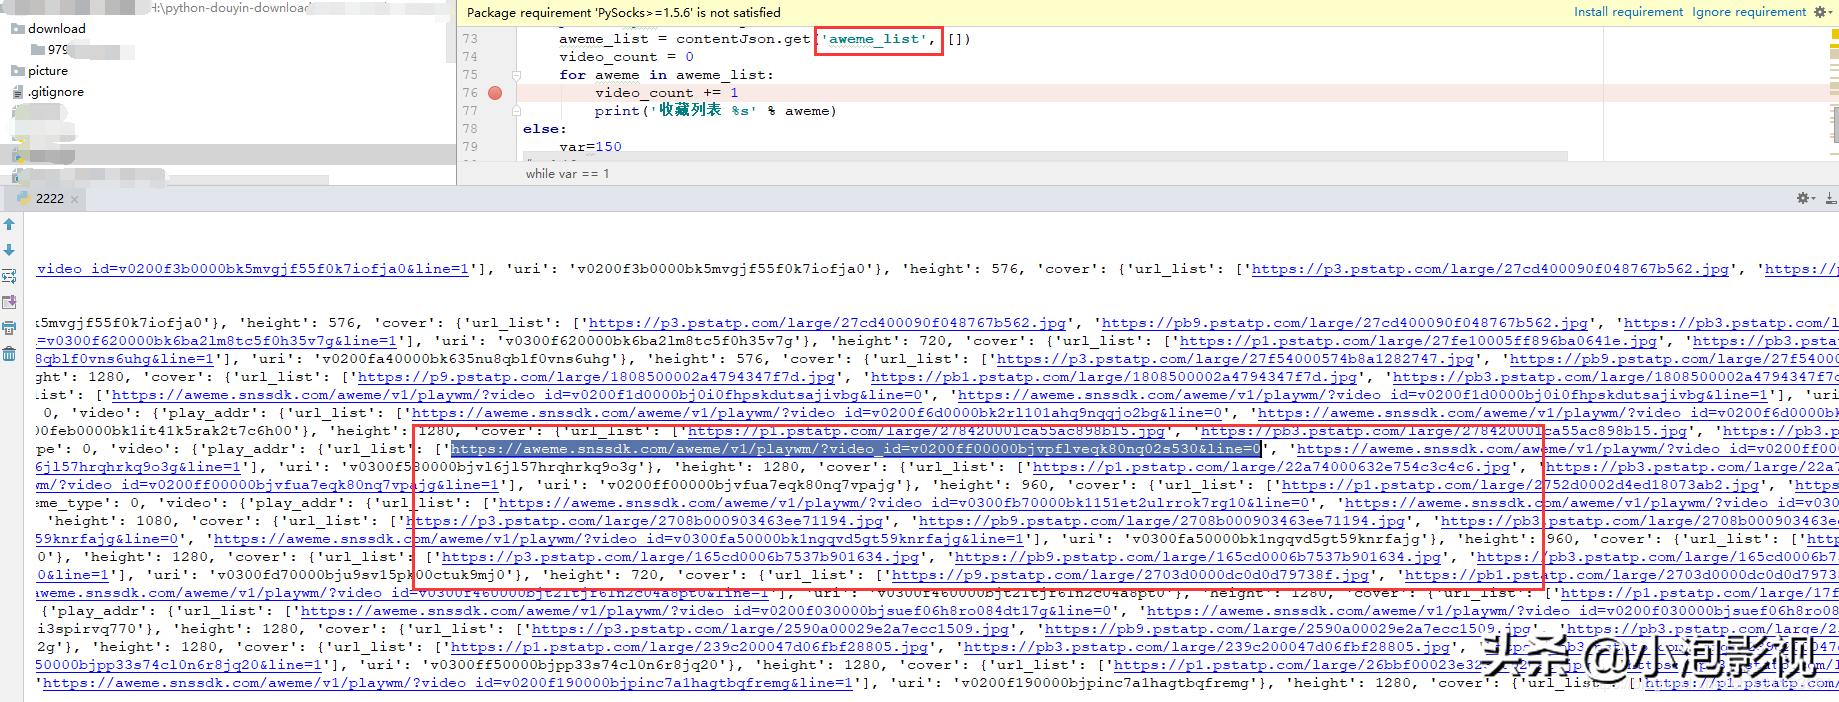Viewport: 1839px width, 702px height.
Task: Open highlighted playwm URL ending nq02s530&line=0
Action: click(856, 449)
